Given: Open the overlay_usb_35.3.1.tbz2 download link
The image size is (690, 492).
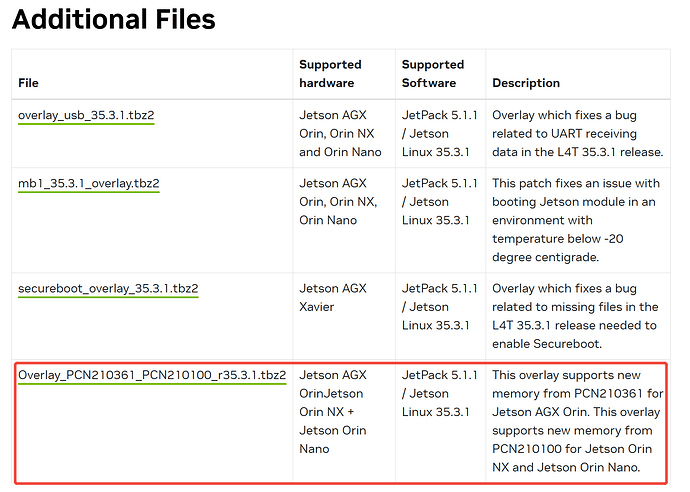Looking at the screenshot, I should pos(86,115).
